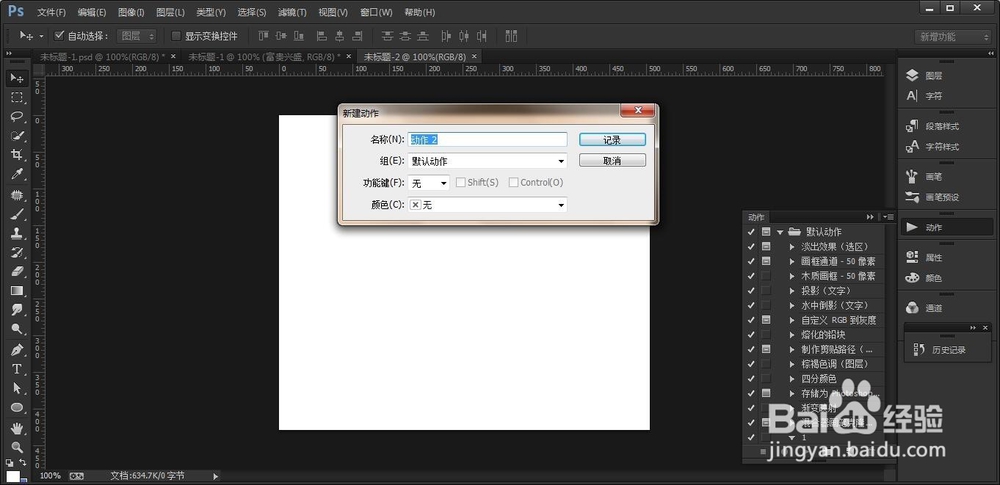This screenshot has width=1000, height=485.
Task: Collapse the 默认动作 folder
Action: pos(780,232)
